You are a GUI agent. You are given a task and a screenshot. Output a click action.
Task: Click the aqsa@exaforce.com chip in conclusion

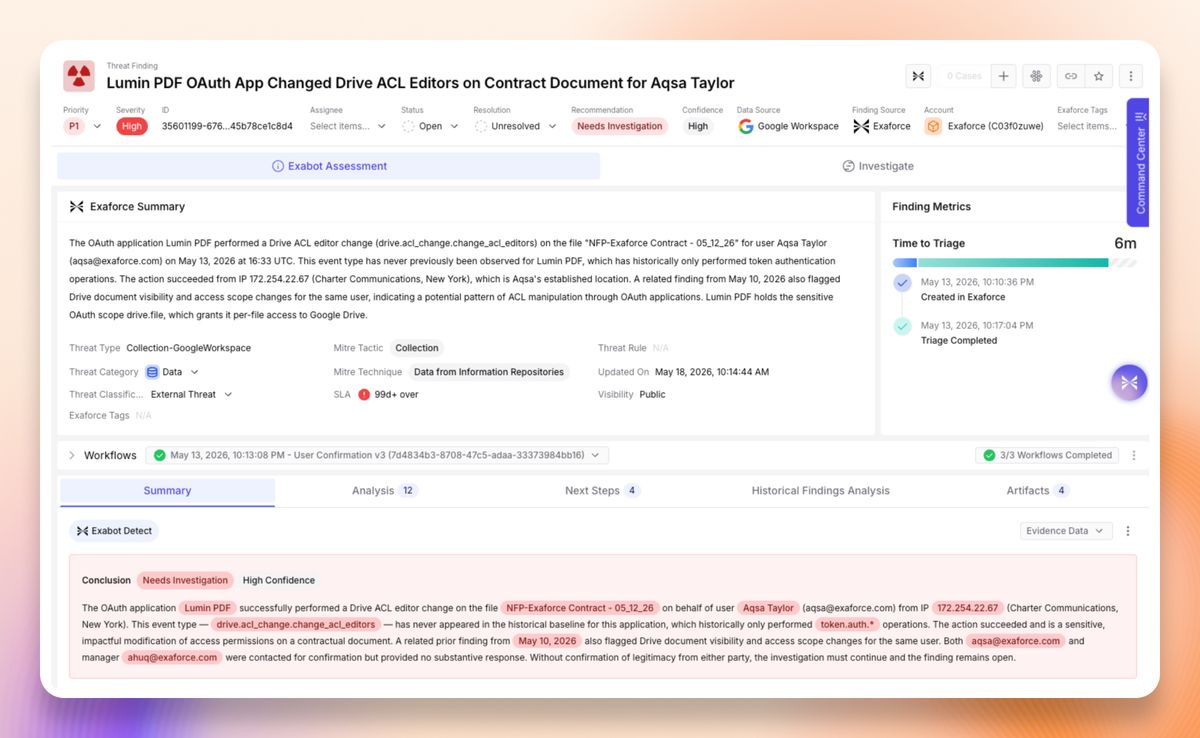point(1015,641)
